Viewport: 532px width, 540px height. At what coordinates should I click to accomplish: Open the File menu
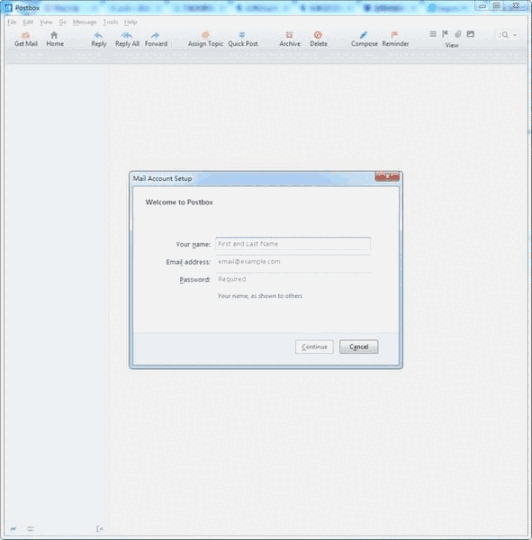(12, 22)
